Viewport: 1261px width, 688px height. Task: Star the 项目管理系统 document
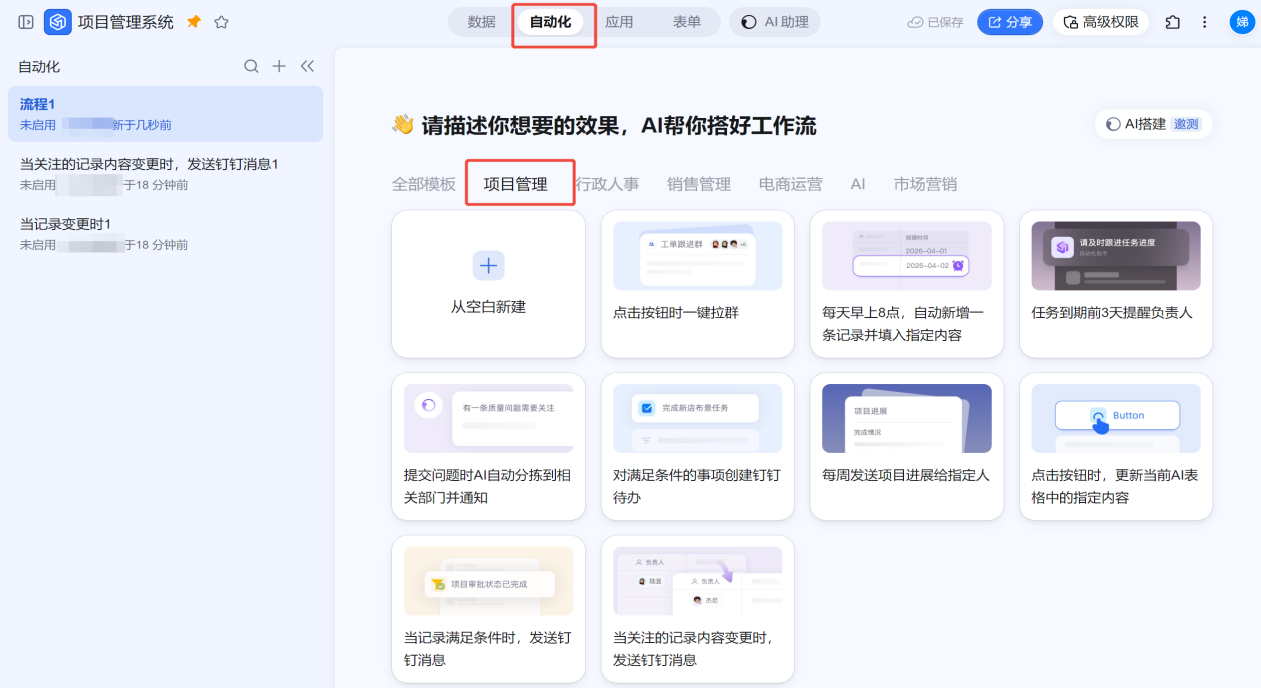coord(221,22)
